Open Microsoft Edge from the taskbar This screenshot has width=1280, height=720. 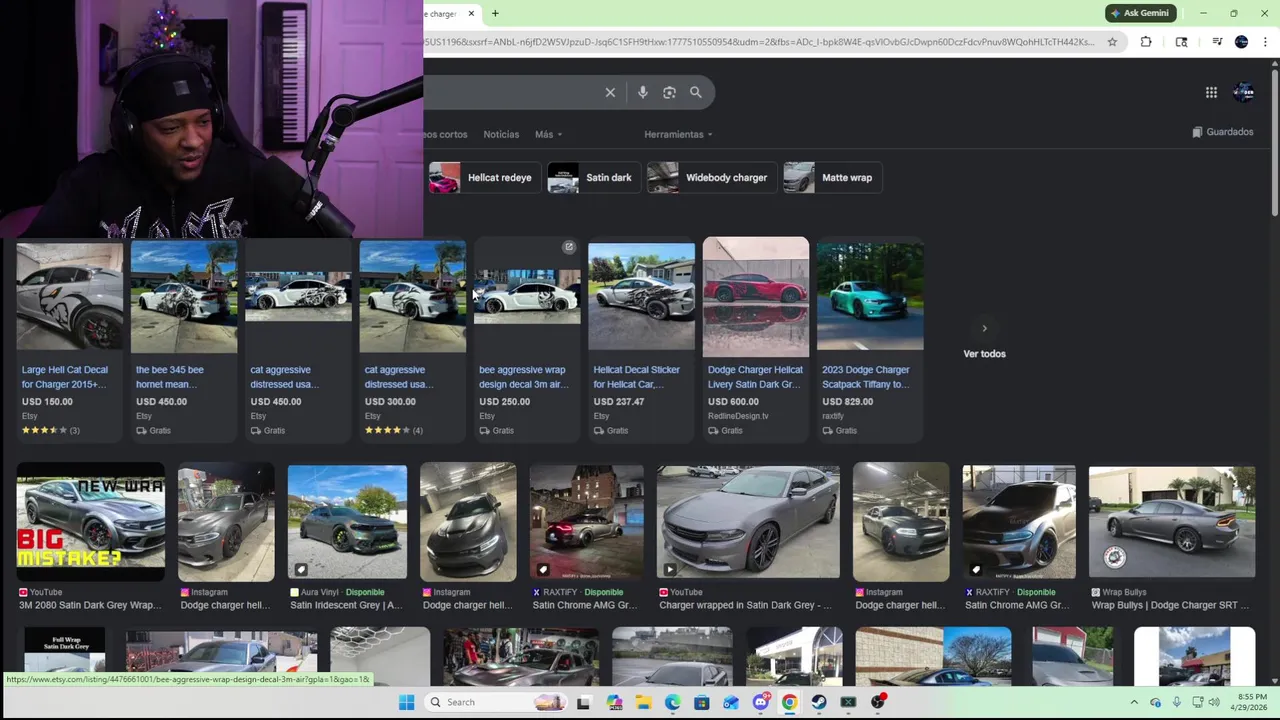[x=672, y=702]
